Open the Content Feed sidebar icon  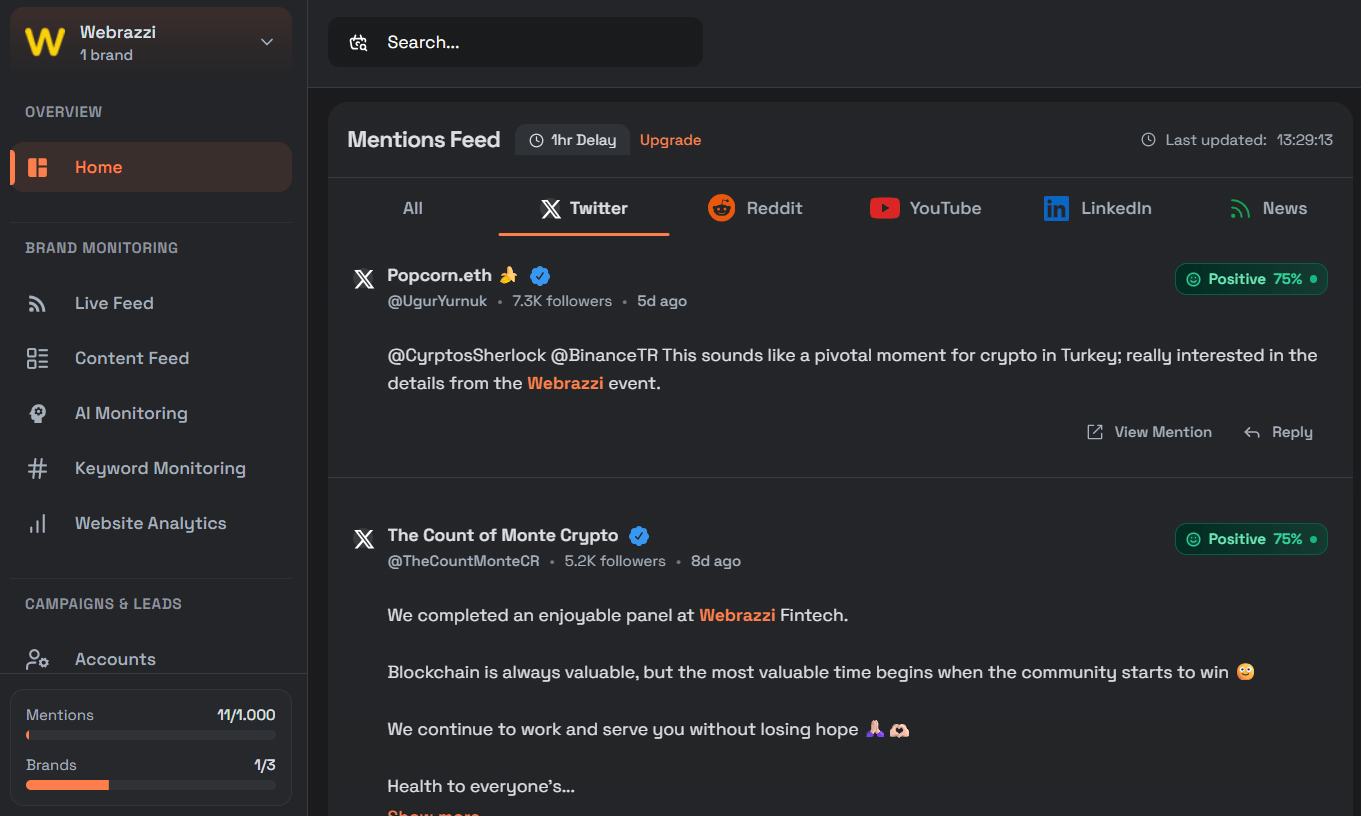[38, 358]
